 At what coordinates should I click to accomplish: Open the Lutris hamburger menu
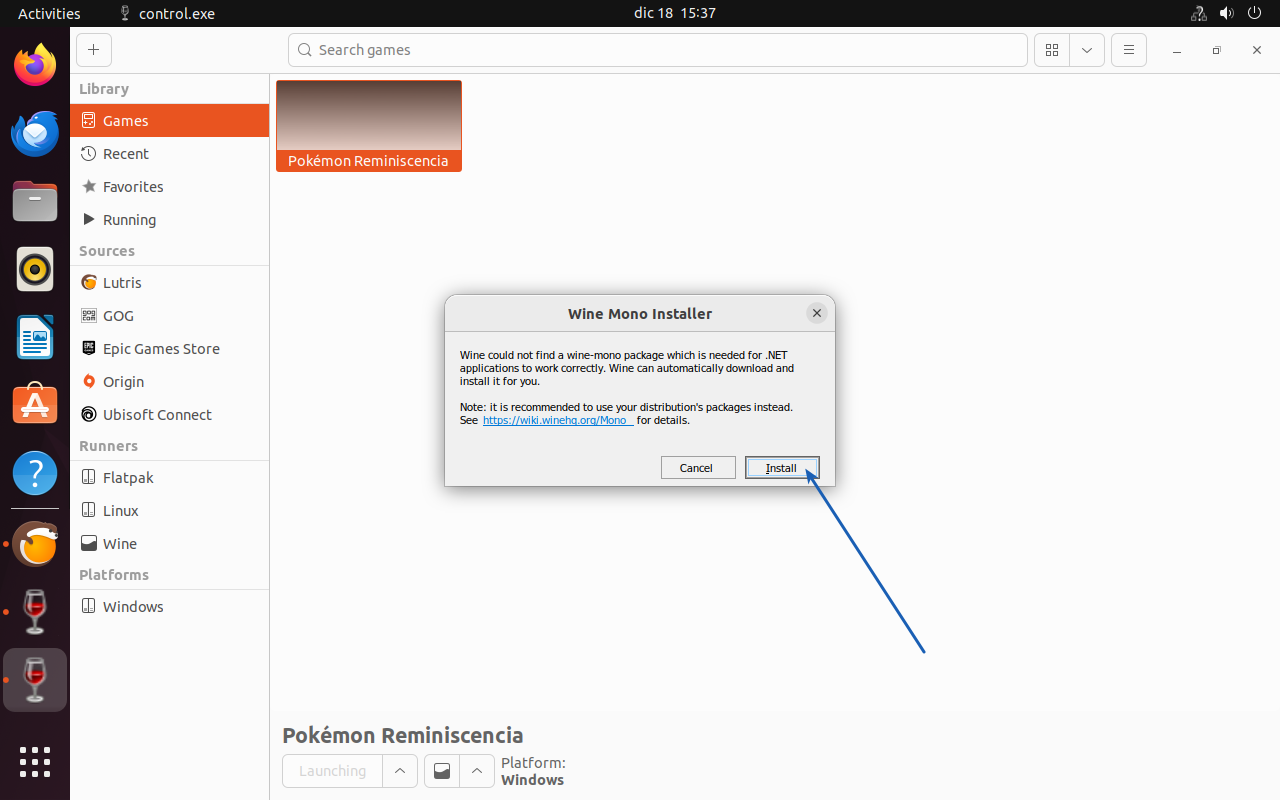tap(1129, 50)
